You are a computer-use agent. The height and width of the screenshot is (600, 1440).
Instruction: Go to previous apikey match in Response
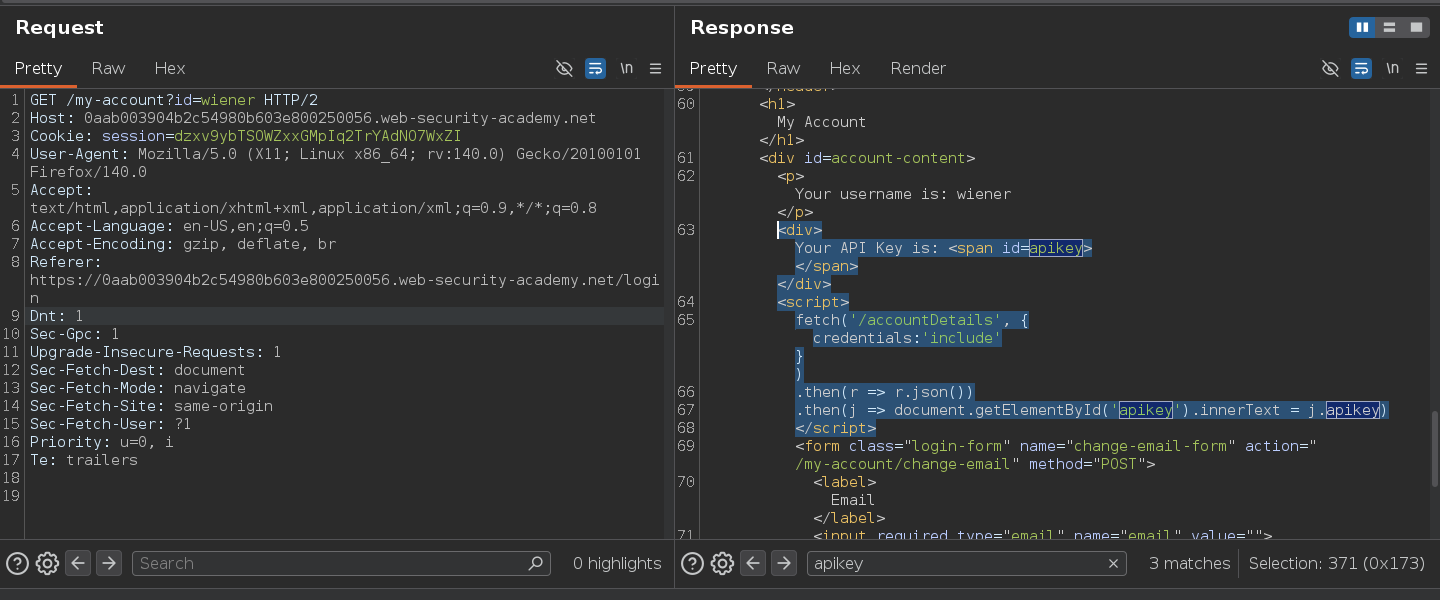pyautogui.click(x=753, y=563)
